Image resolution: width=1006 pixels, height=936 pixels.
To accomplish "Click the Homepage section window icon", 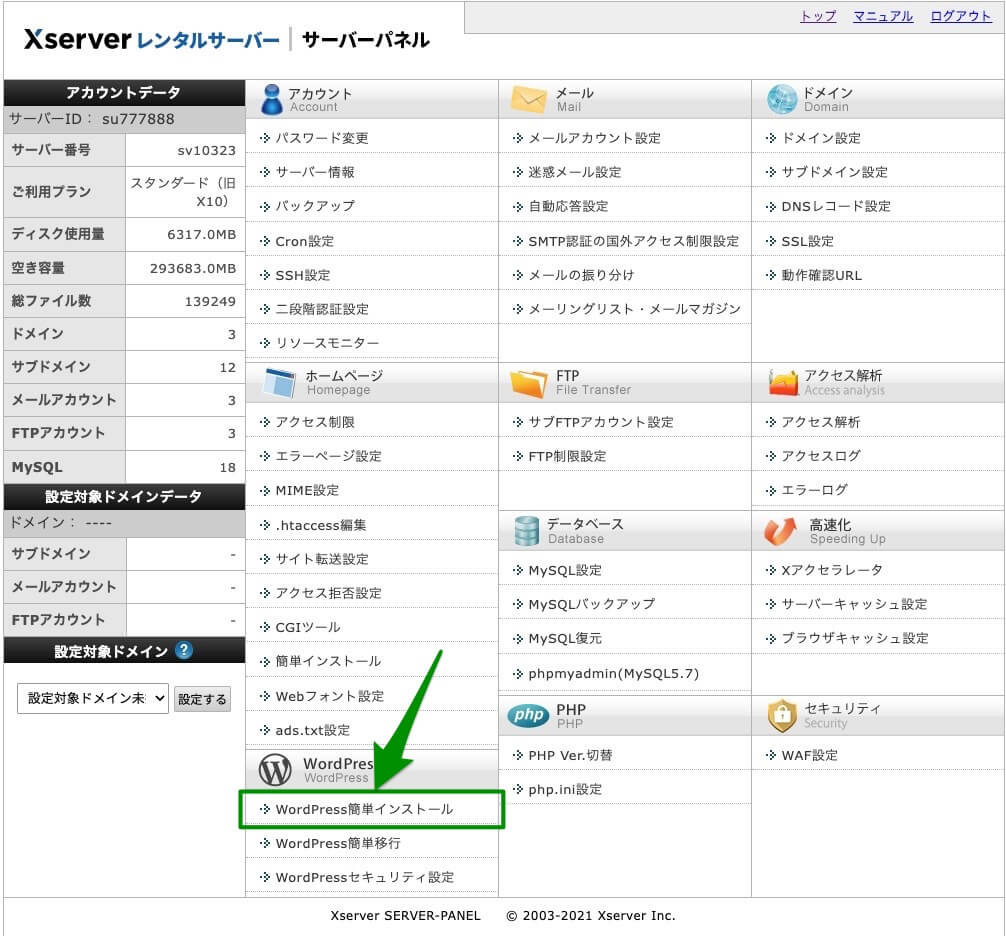I will pos(280,383).
